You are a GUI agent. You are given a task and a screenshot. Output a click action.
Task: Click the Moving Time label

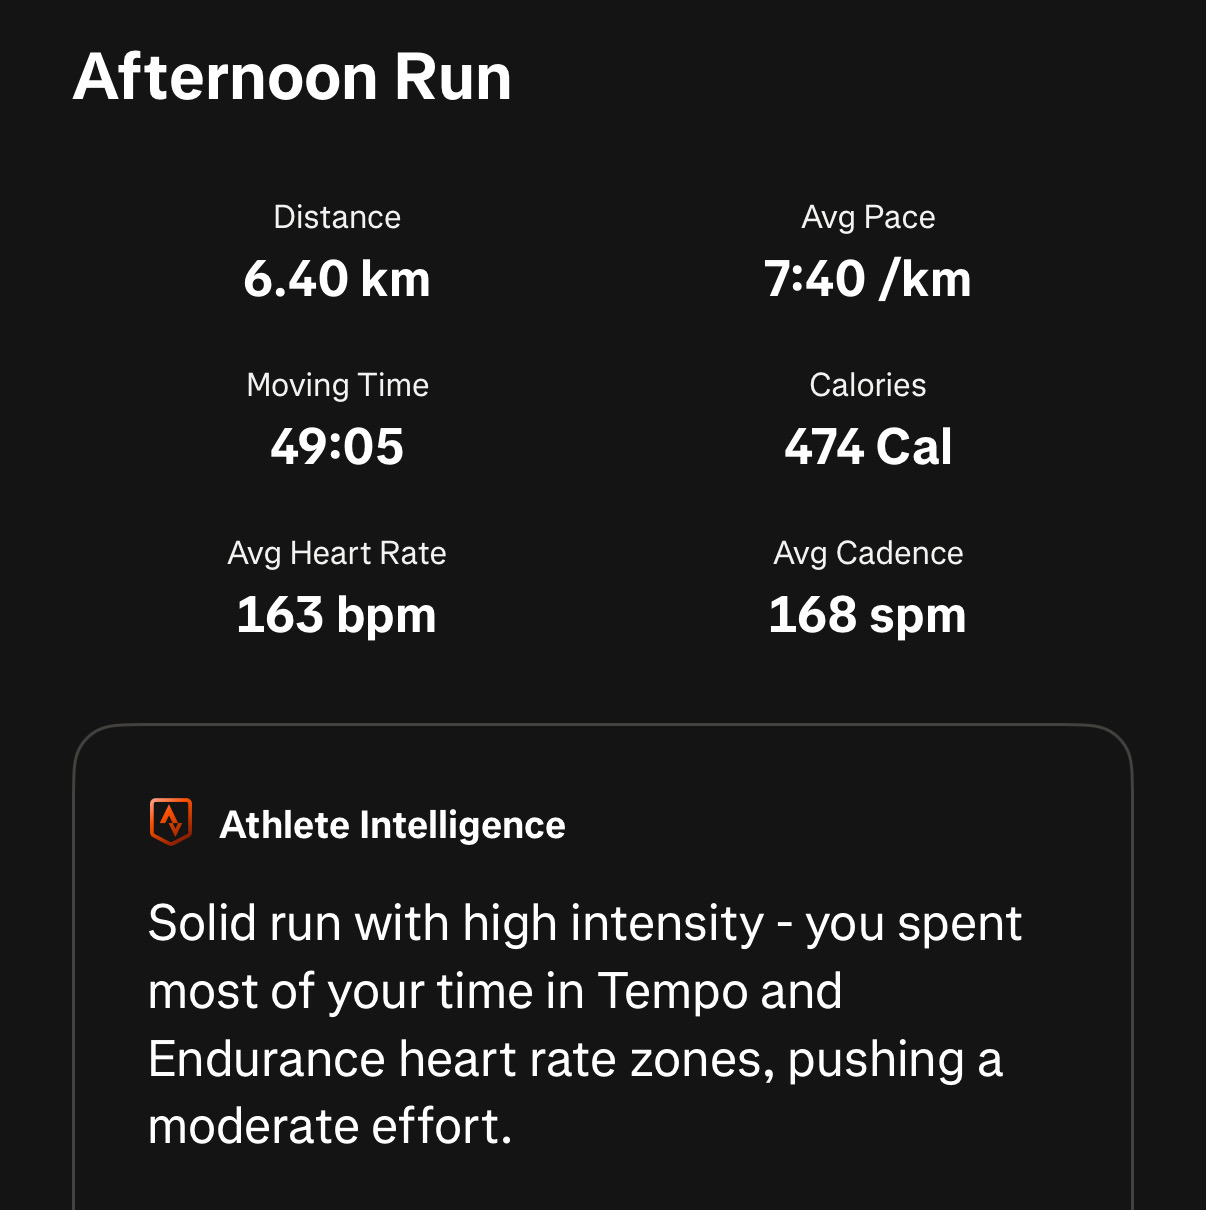click(x=337, y=385)
